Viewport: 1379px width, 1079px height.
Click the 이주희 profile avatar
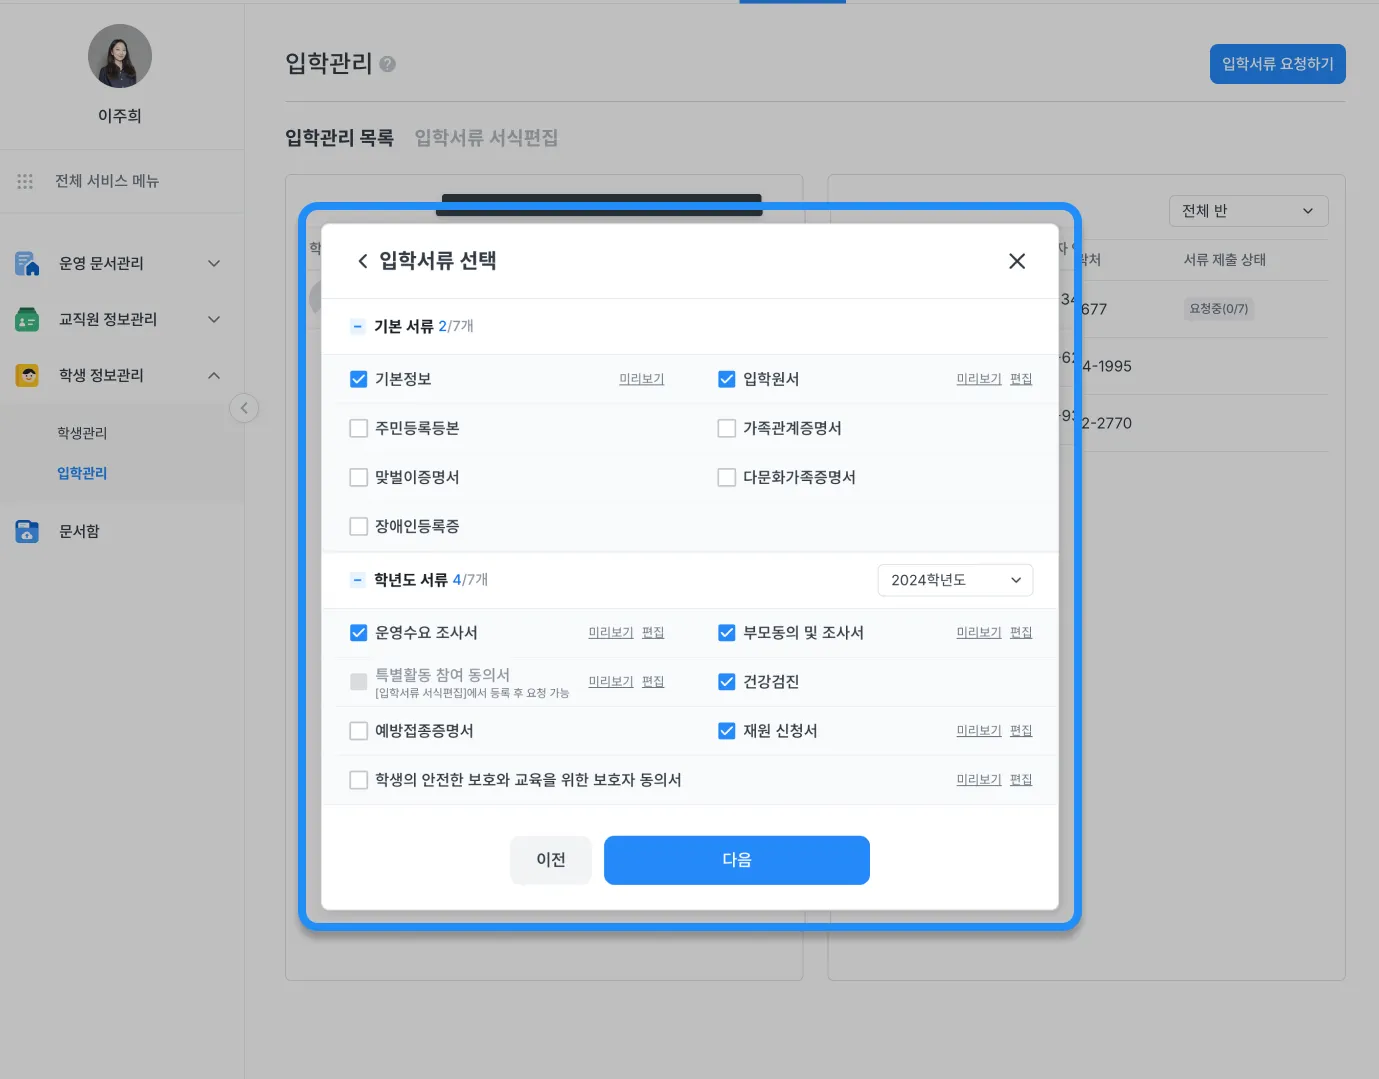(120, 56)
